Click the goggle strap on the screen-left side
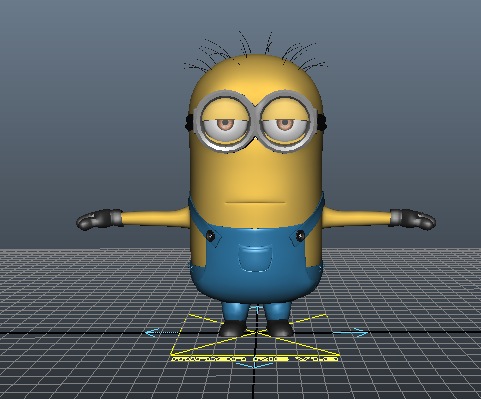 click(x=189, y=122)
